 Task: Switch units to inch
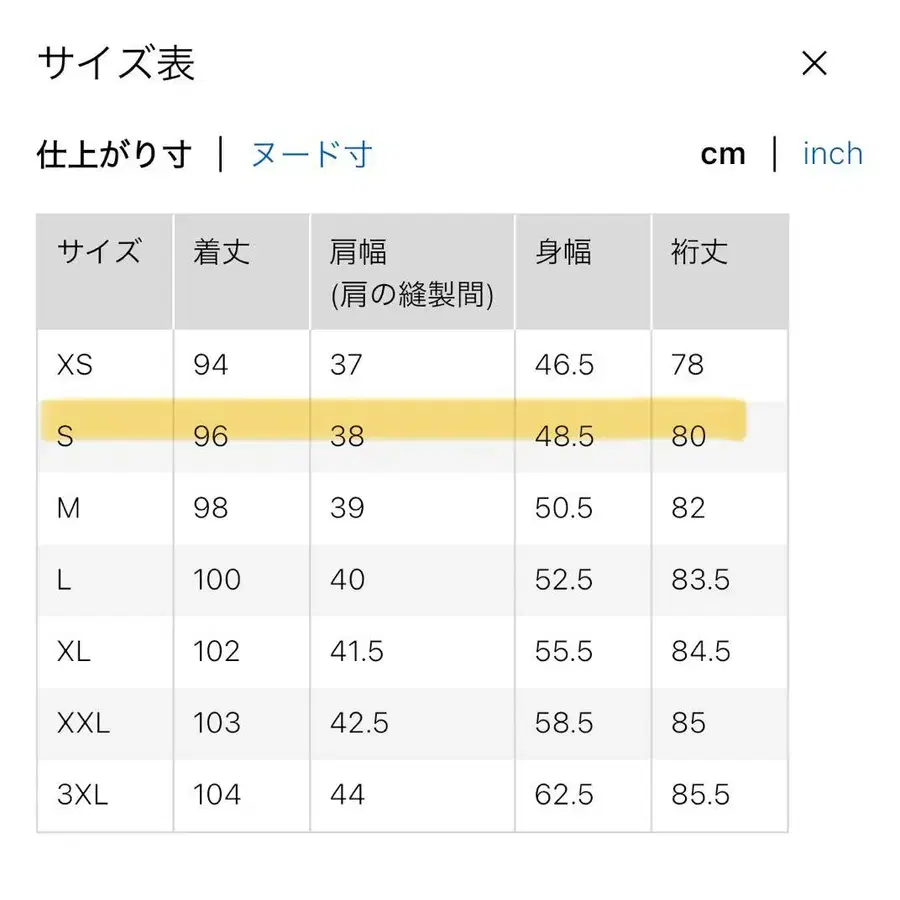tap(833, 153)
